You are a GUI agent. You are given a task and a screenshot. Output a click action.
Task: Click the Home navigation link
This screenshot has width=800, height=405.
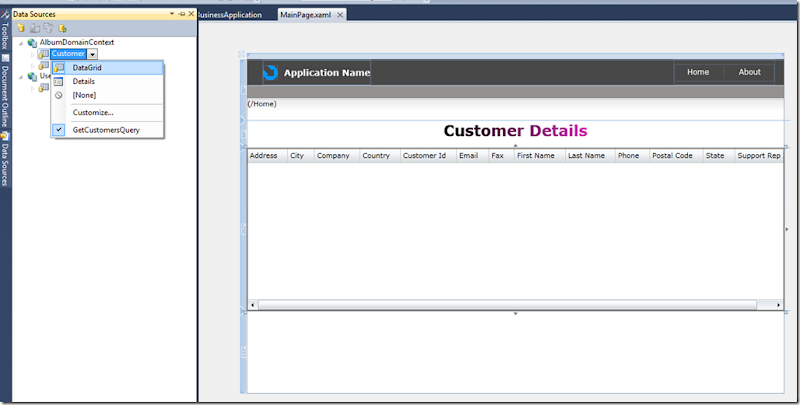click(x=698, y=72)
